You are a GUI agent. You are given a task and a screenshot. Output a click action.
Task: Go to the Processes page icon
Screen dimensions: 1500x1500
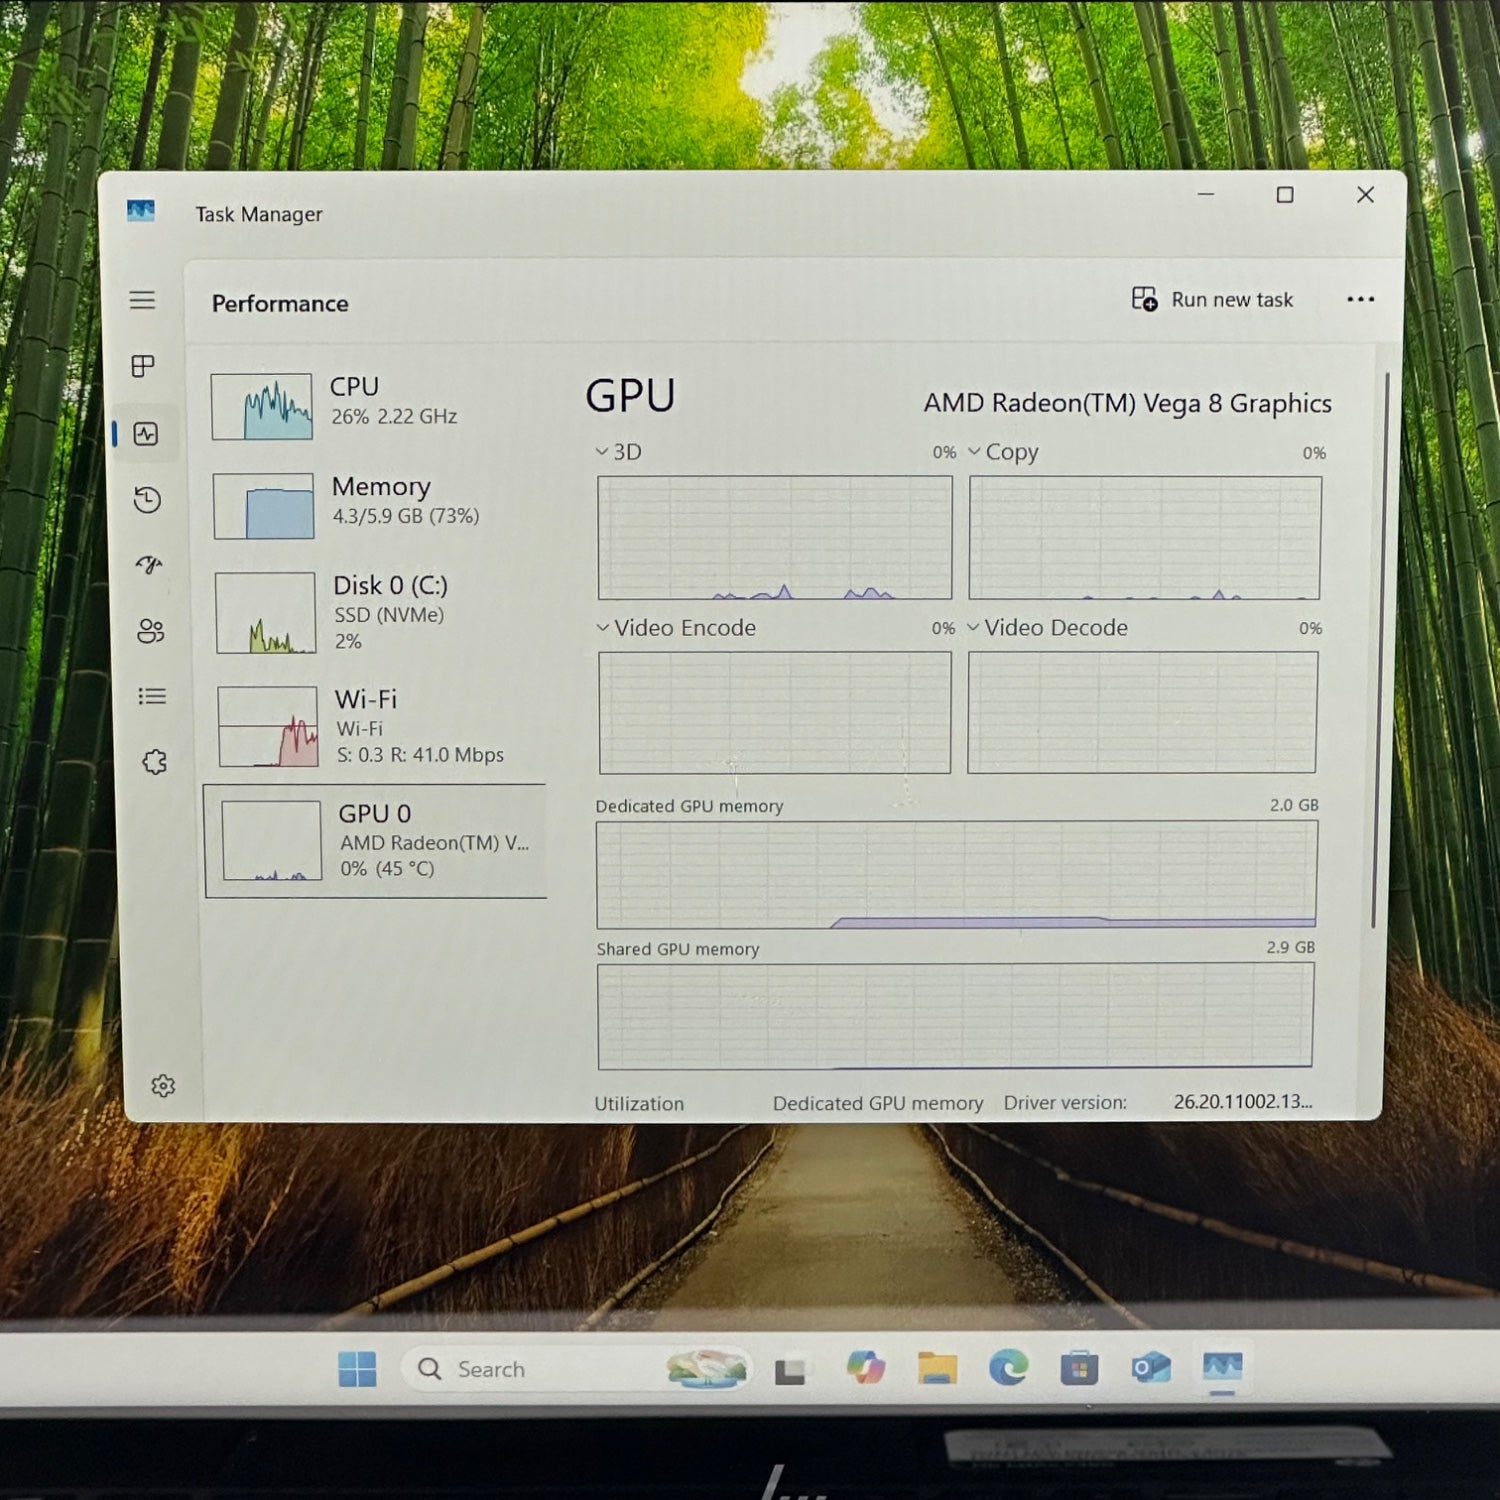point(143,366)
